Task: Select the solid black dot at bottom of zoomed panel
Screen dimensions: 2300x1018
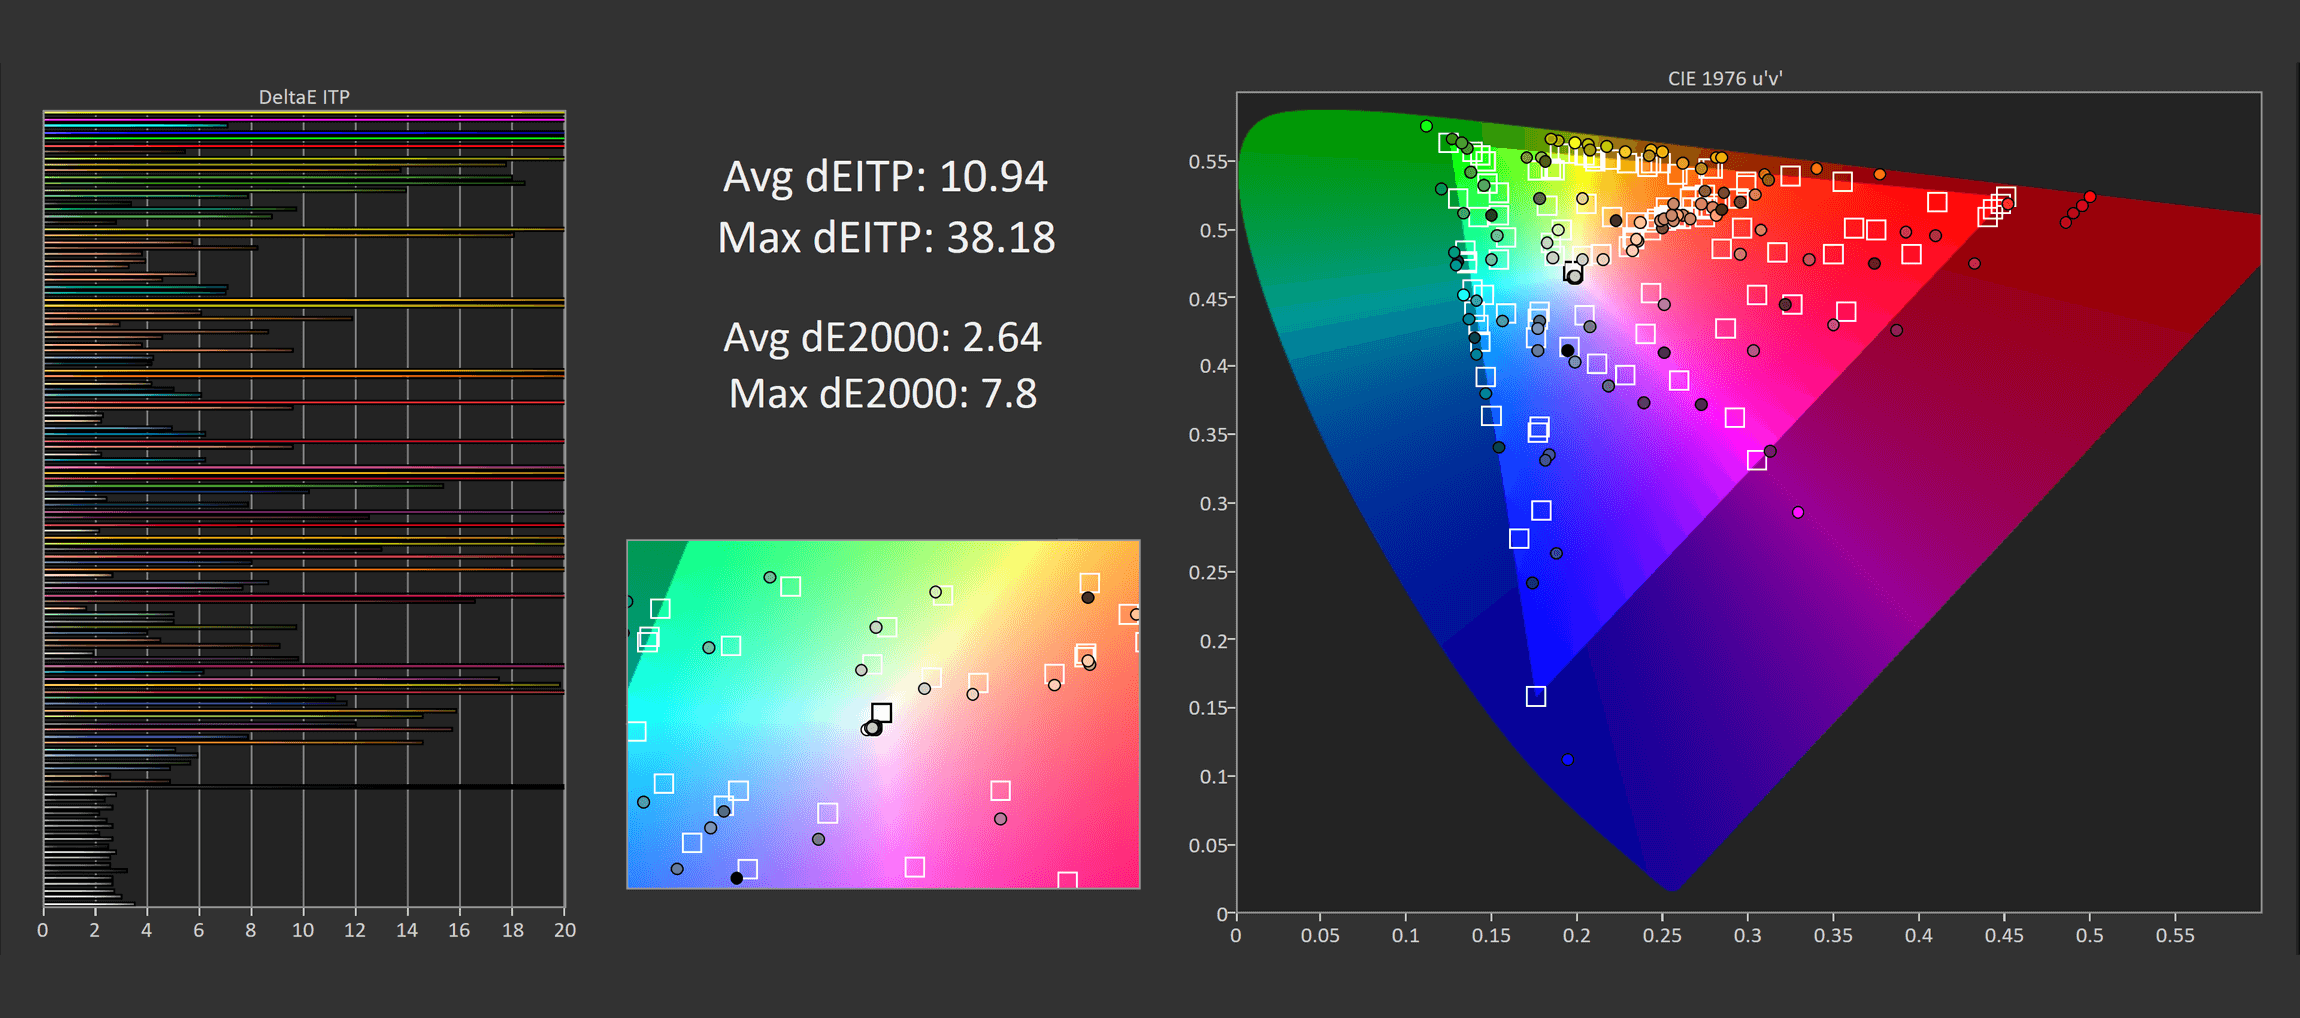Action: coord(737,878)
